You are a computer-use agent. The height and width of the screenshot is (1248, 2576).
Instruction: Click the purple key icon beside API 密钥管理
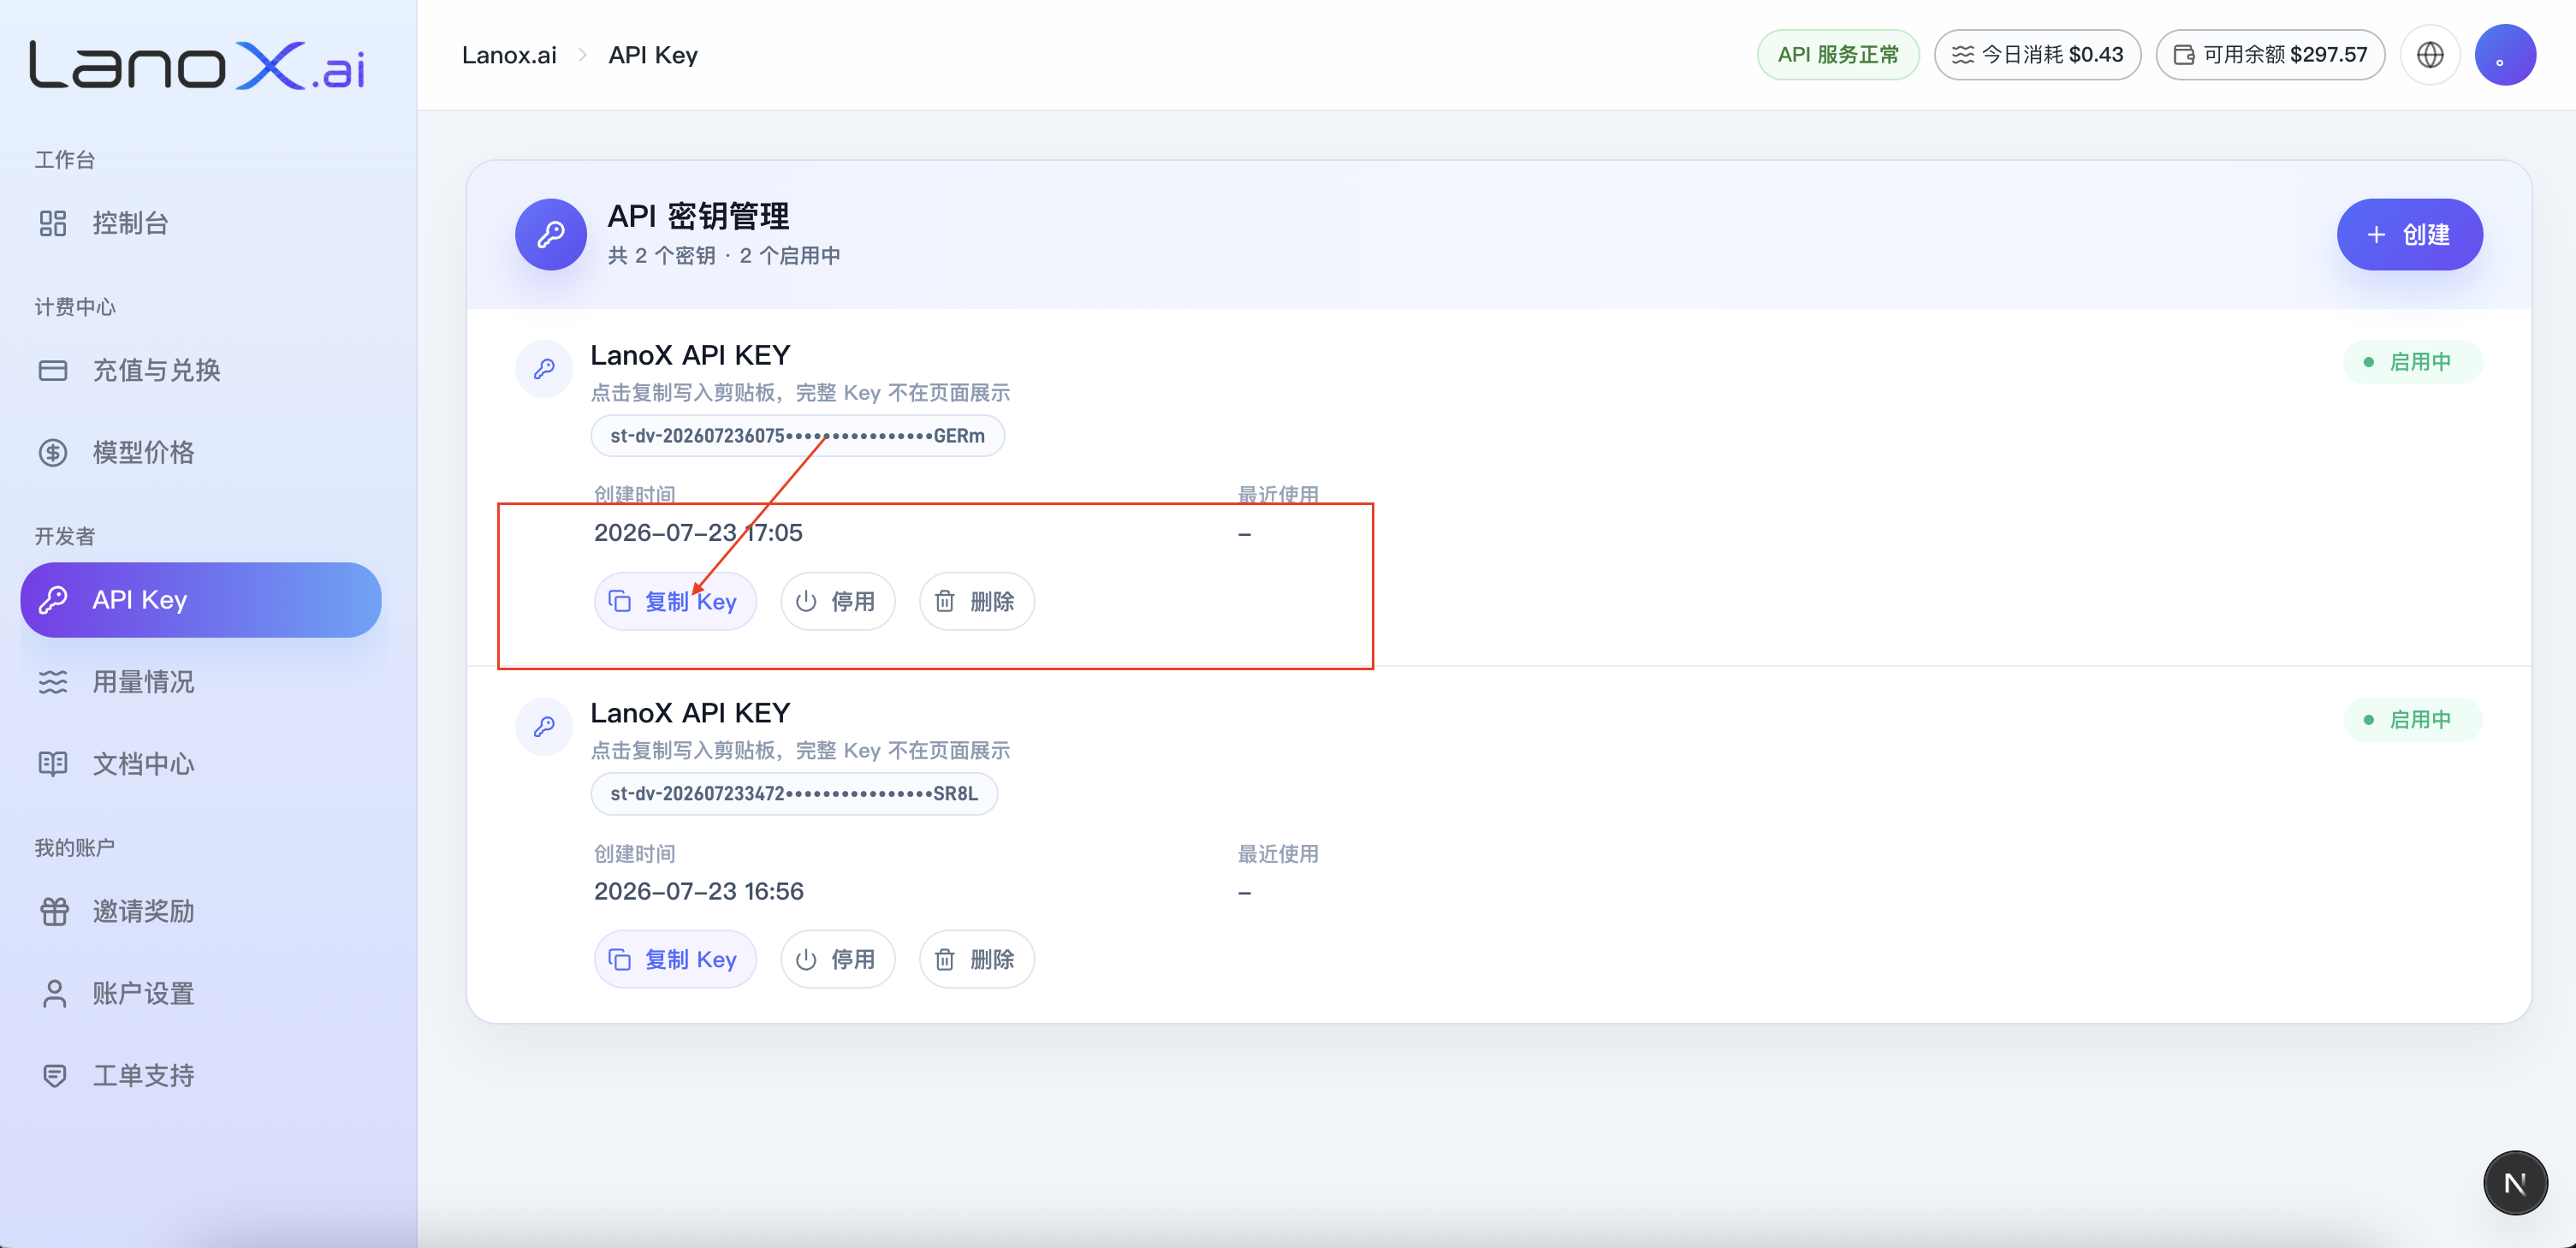551,235
